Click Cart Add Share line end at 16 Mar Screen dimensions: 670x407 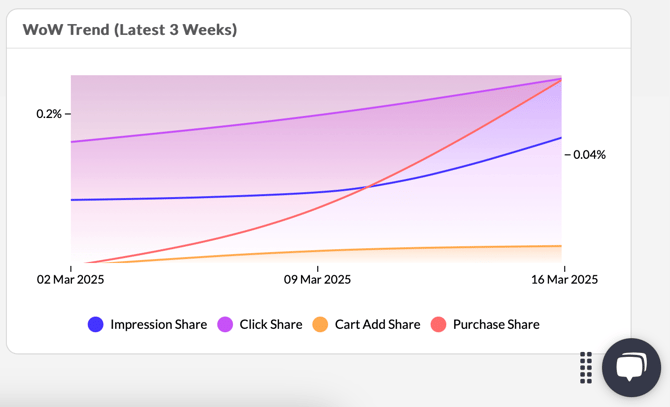[x=561, y=245]
